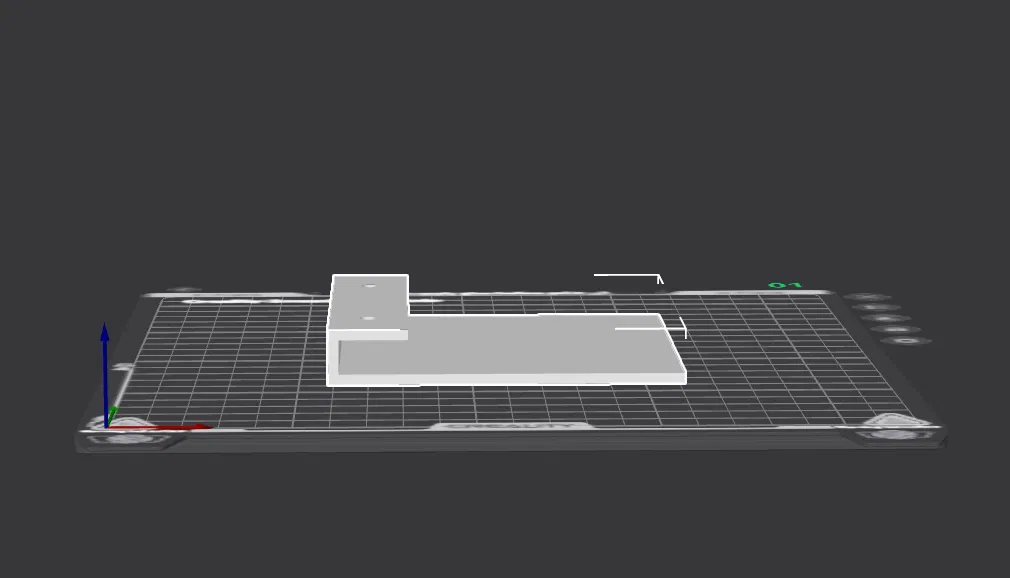Viewport: 1010px width, 578px height.
Task: Click the red X axis arrow
Action: tap(158, 427)
